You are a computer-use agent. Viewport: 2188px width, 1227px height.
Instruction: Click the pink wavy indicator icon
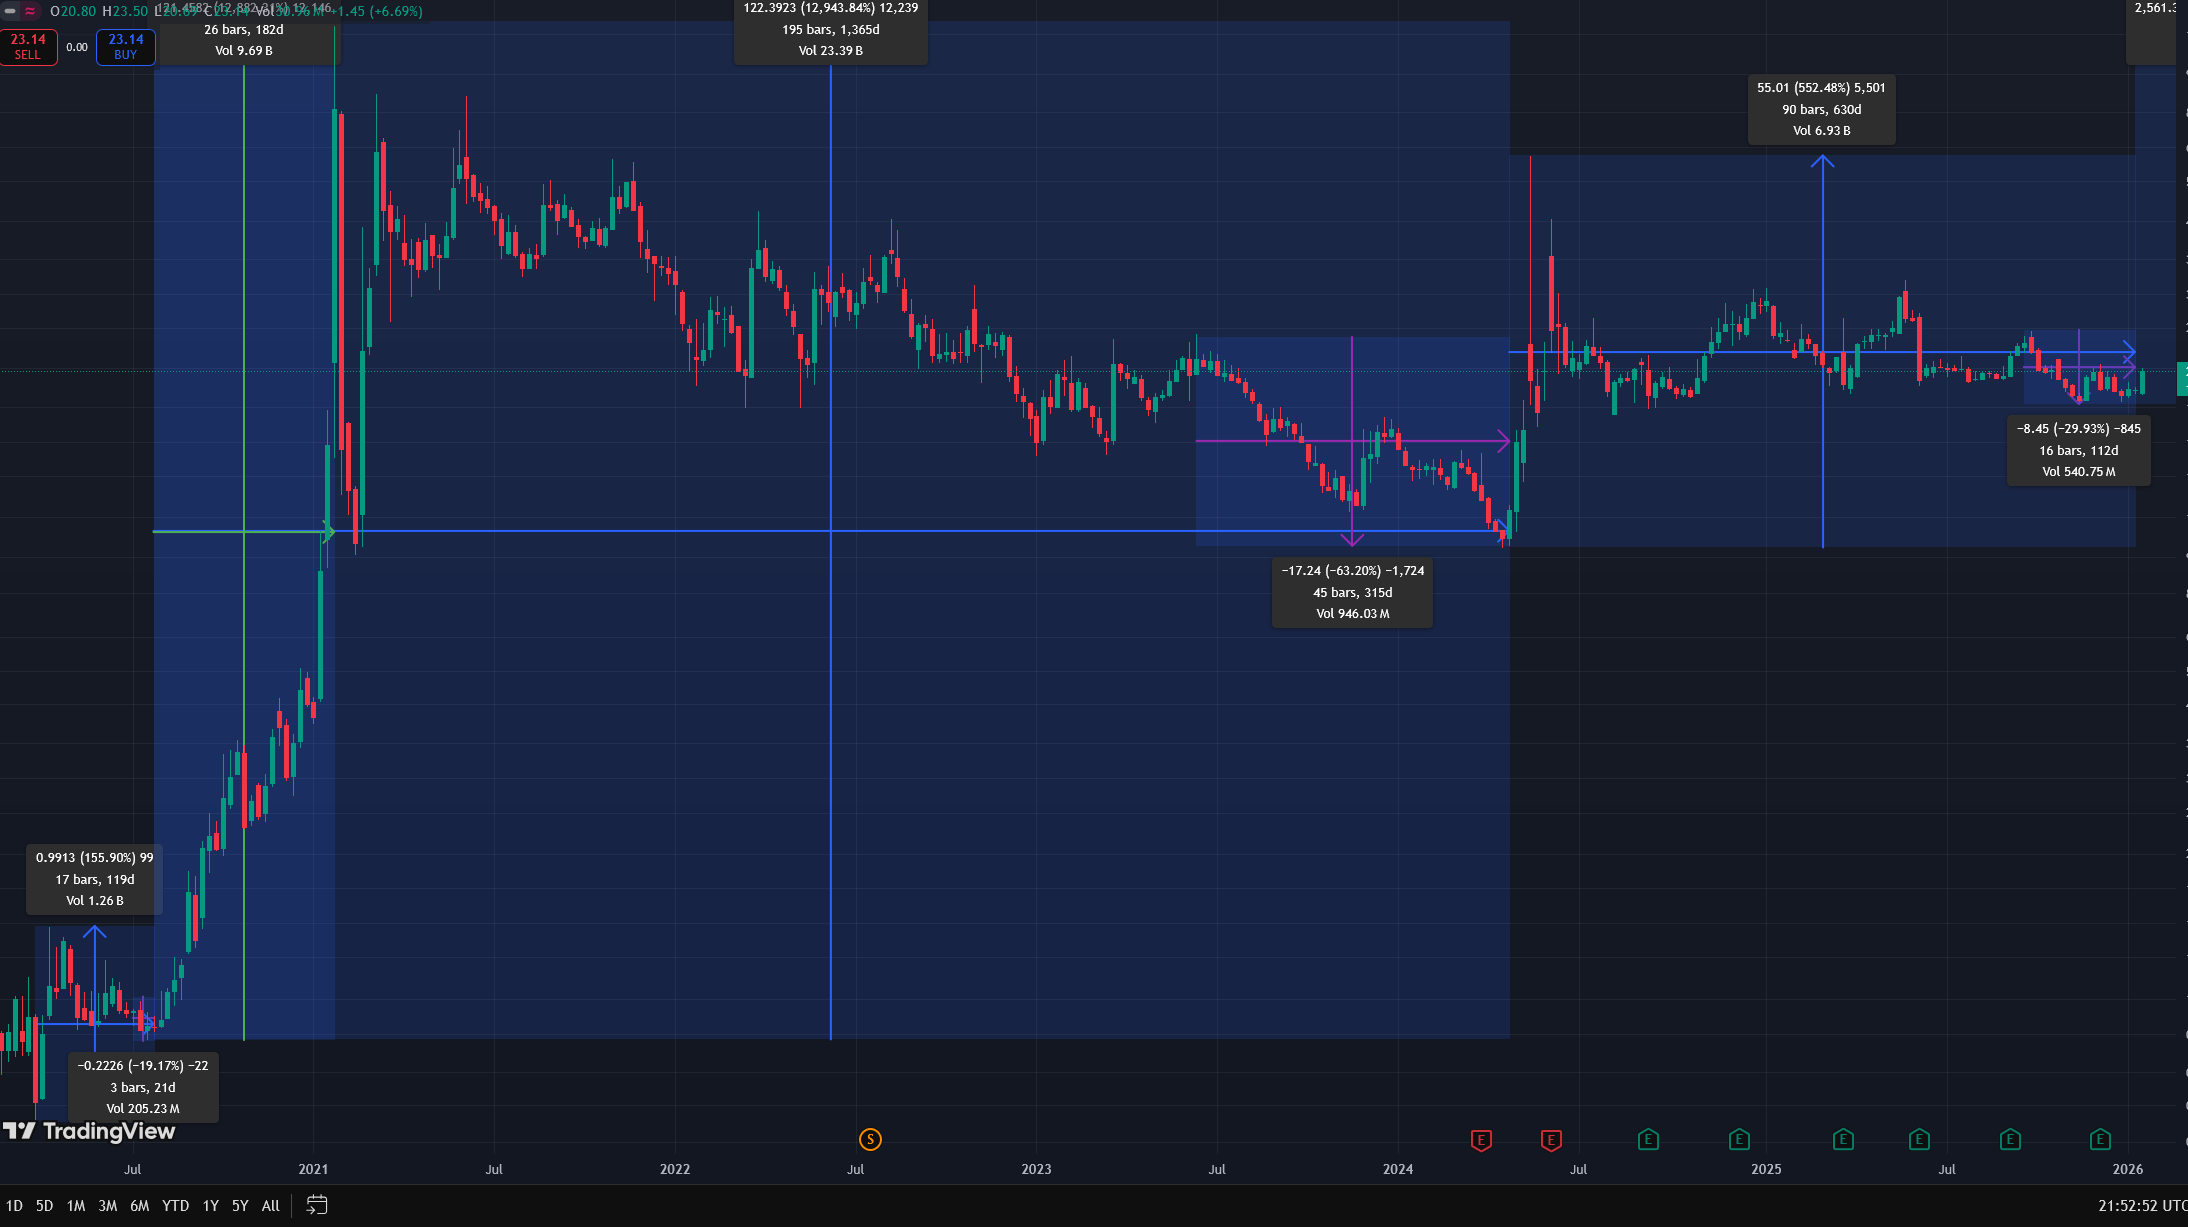(30, 11)
